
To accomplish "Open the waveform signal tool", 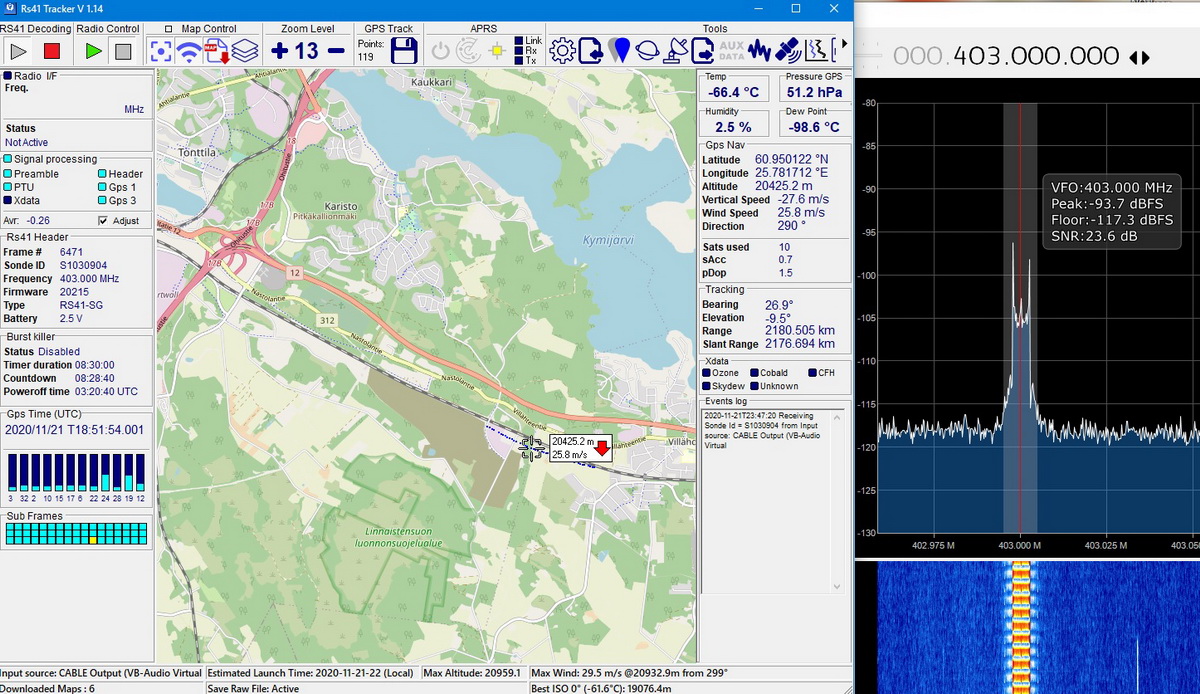I will [759, 50].
